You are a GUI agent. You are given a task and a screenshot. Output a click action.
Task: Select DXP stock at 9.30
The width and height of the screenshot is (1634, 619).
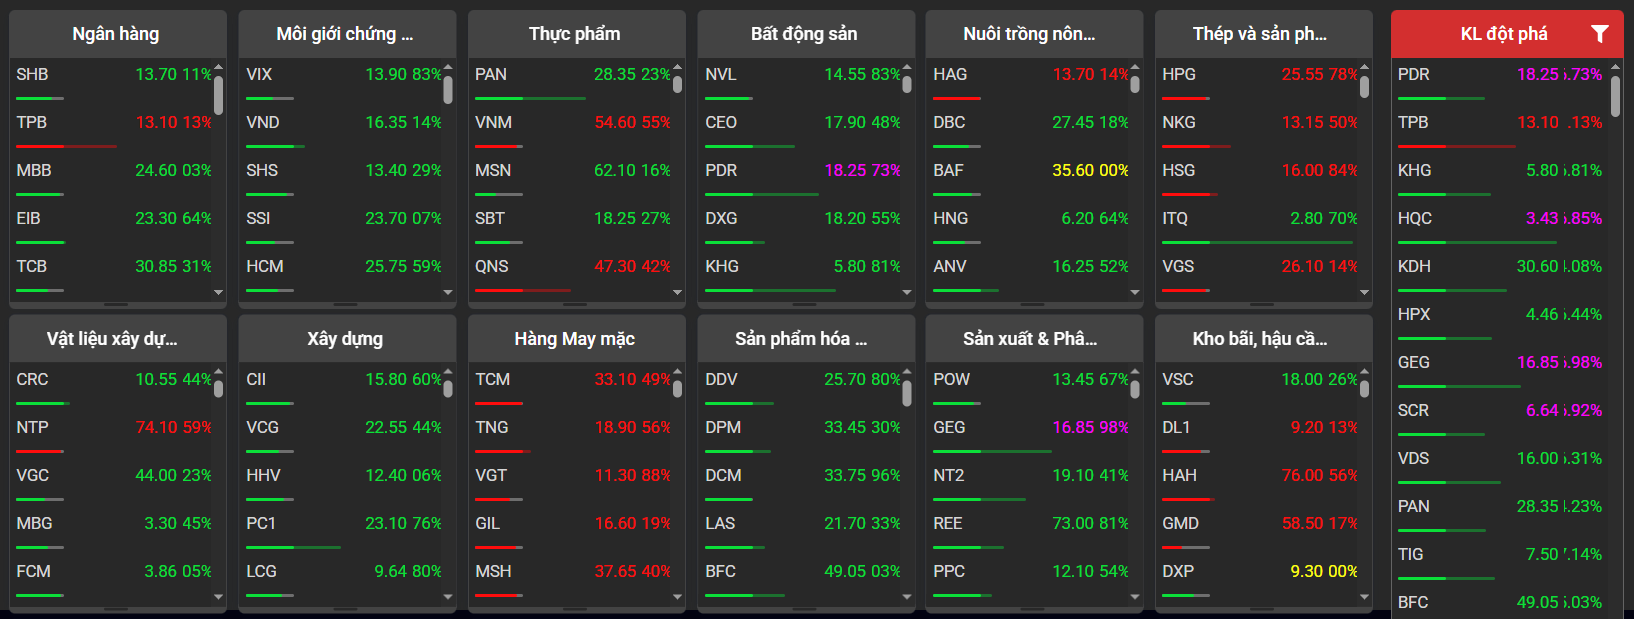(x=1258, y=577)
